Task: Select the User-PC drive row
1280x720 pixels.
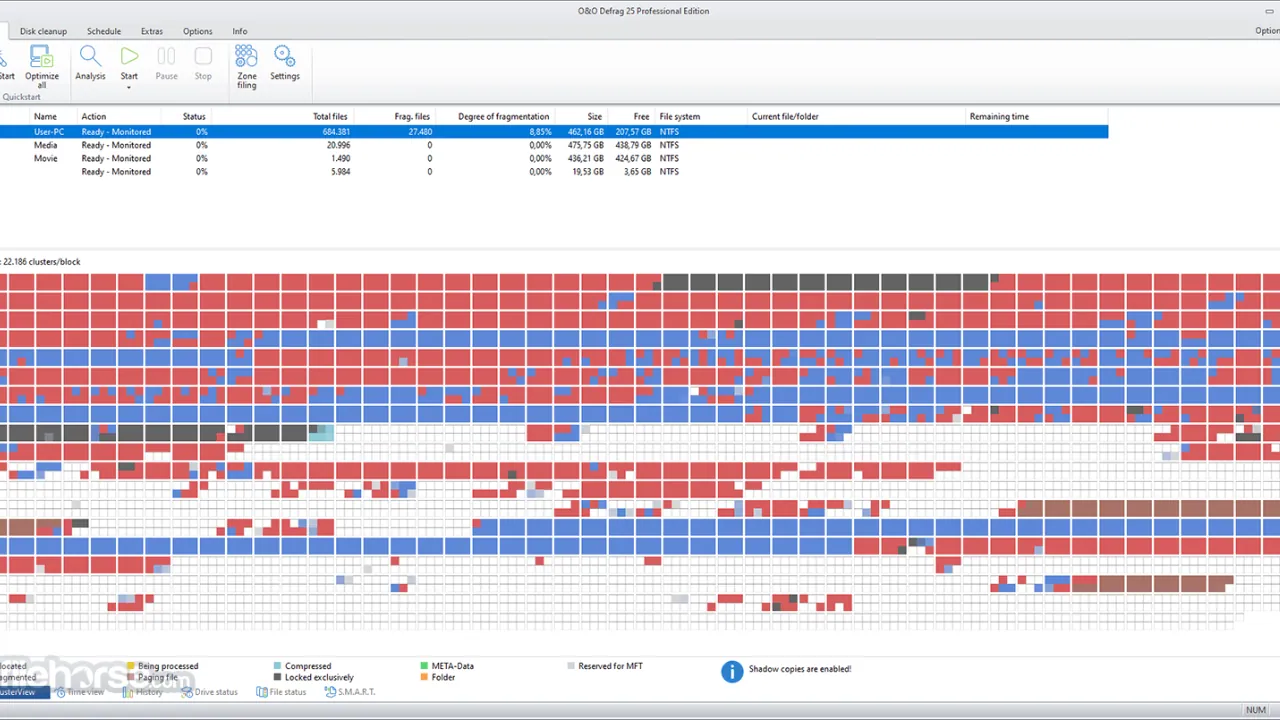Action: (x=554, y=131)
